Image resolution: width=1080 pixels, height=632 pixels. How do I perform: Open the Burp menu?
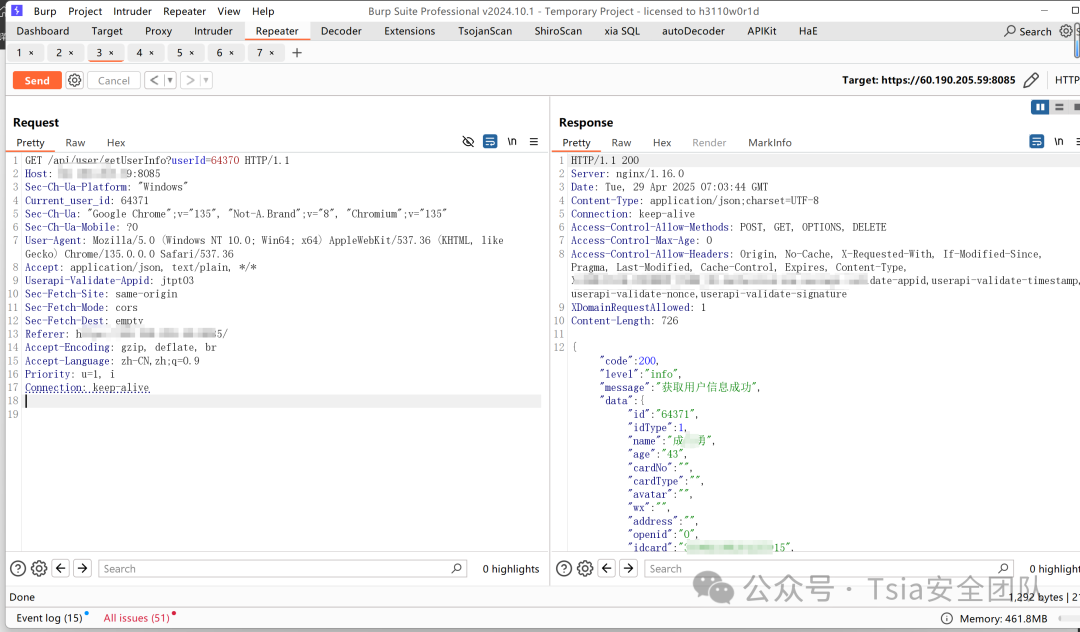point(45,11)
